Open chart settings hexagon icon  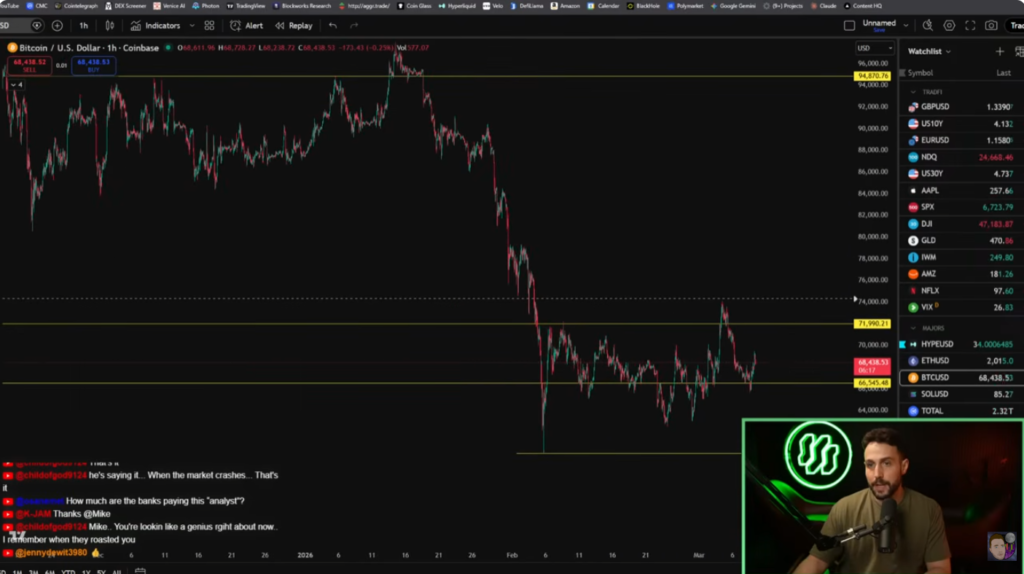click(949, 25)
